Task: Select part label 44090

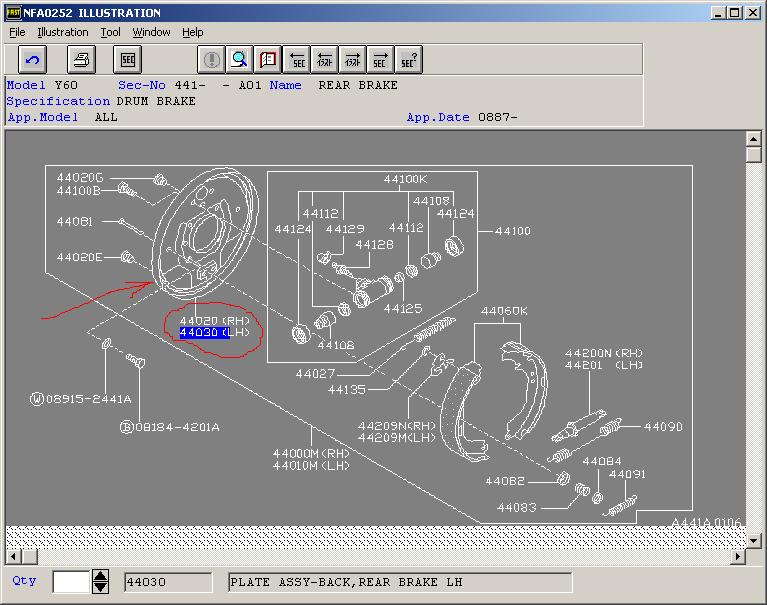Action: (x=663, y=426)
